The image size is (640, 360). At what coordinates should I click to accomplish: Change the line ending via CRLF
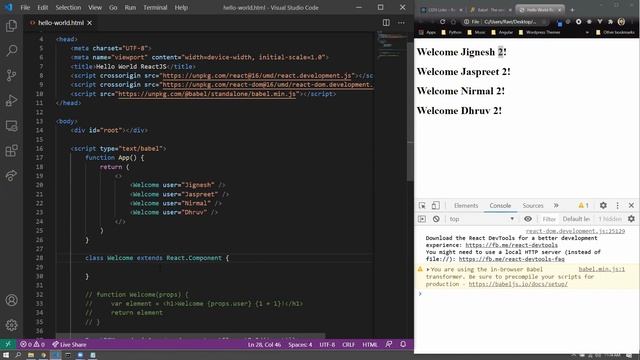point(348,344)
